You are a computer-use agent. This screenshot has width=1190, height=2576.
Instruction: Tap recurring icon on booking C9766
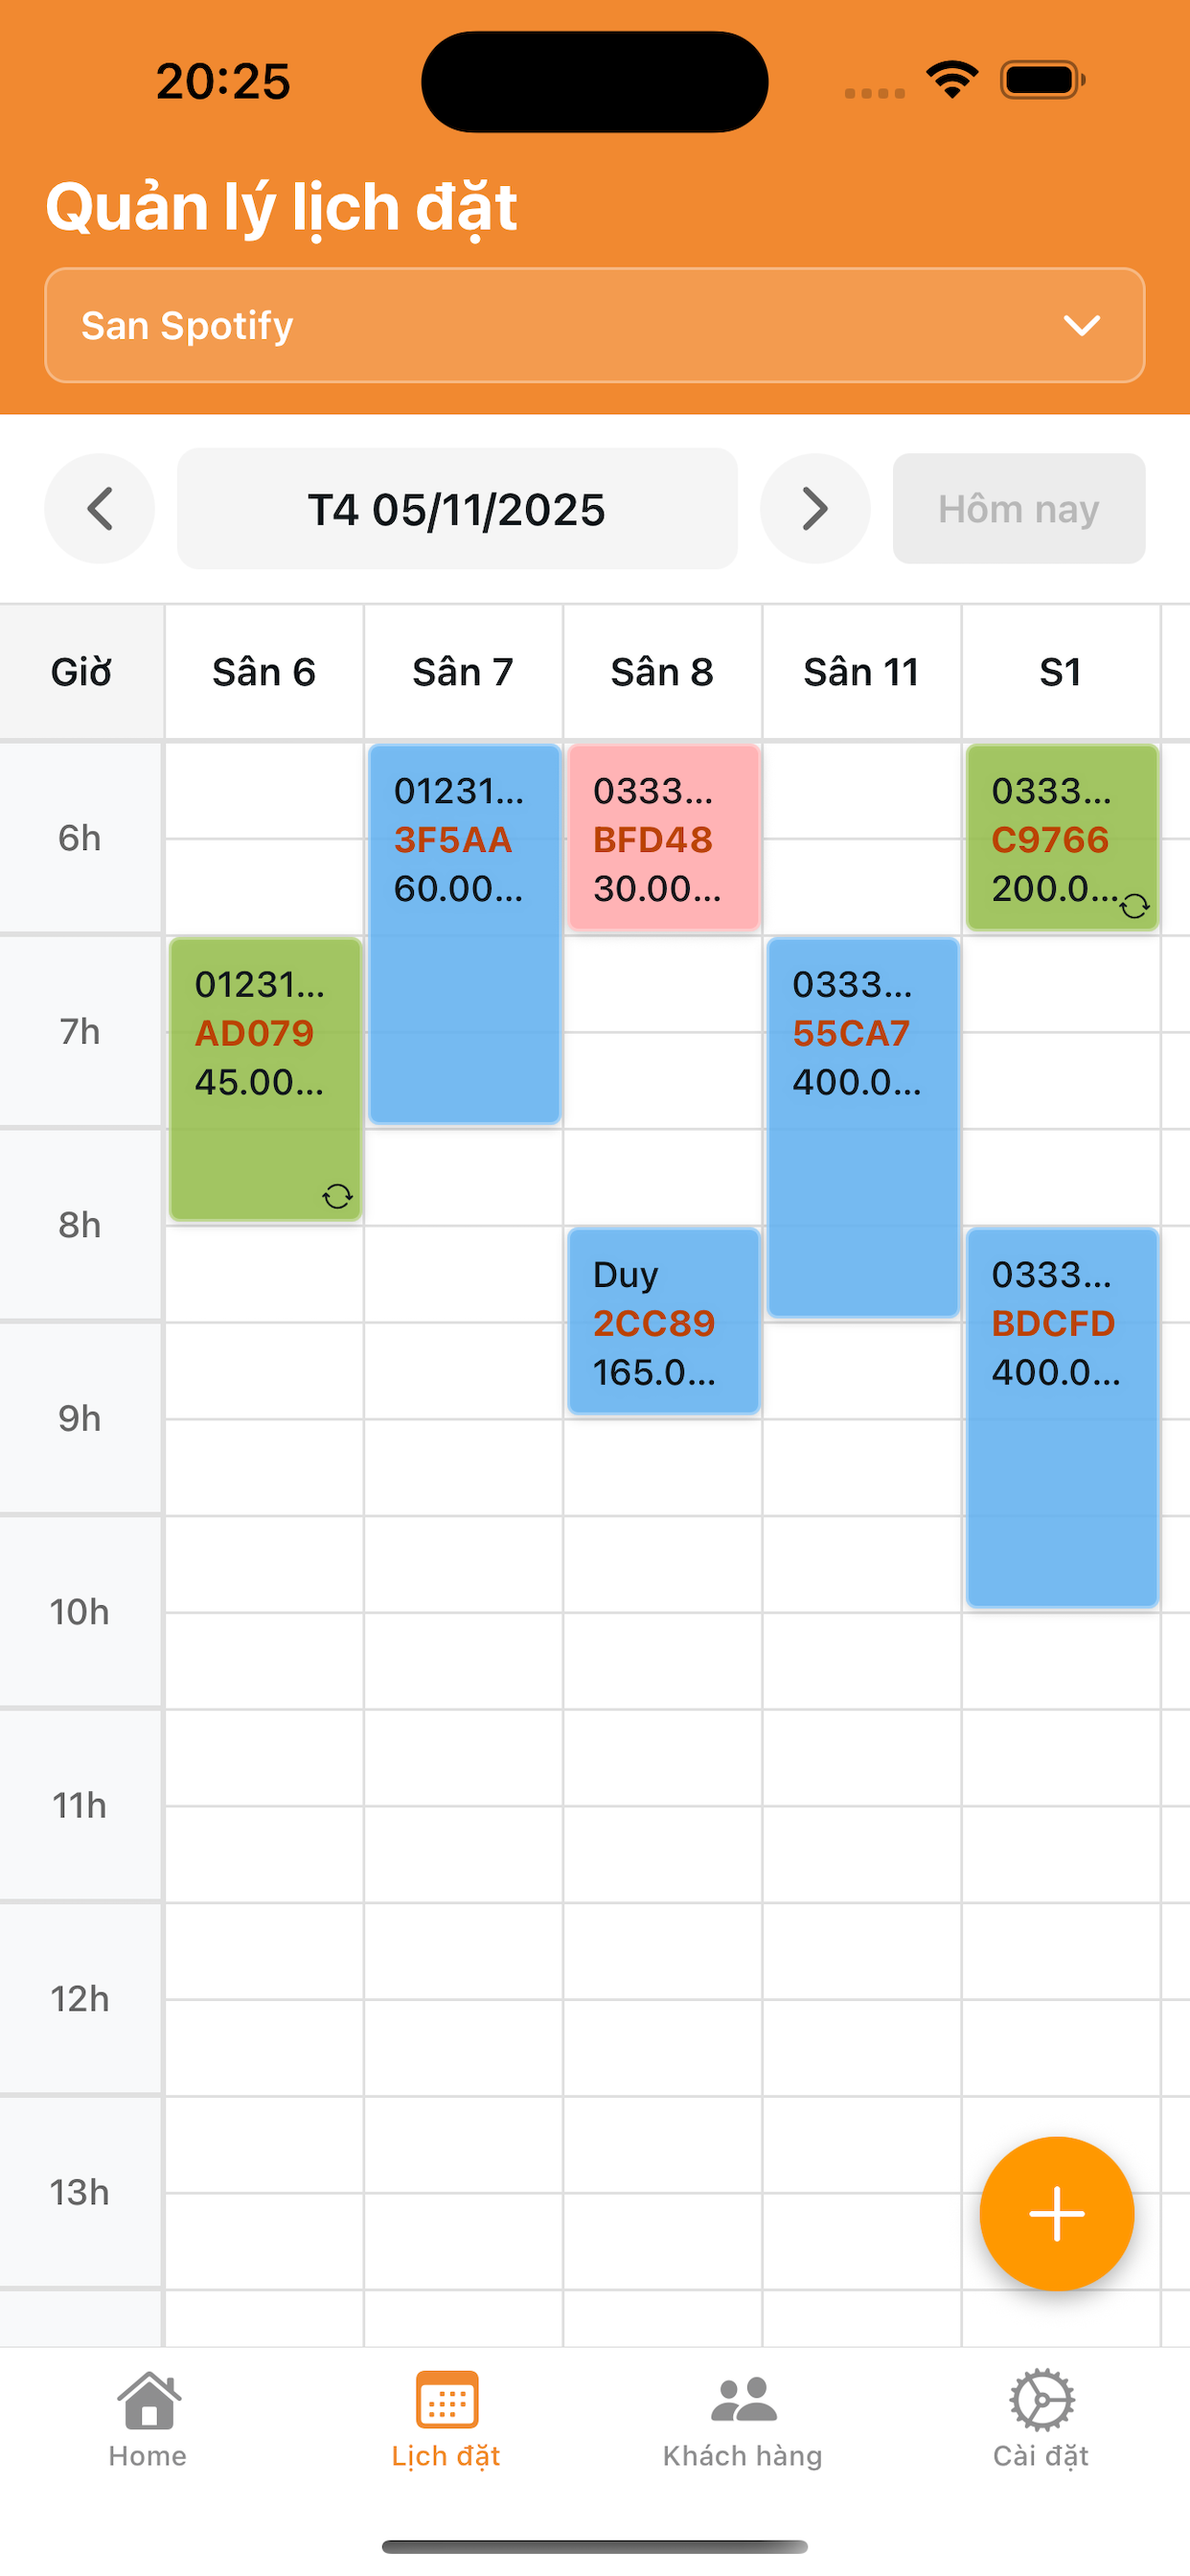1134,906
